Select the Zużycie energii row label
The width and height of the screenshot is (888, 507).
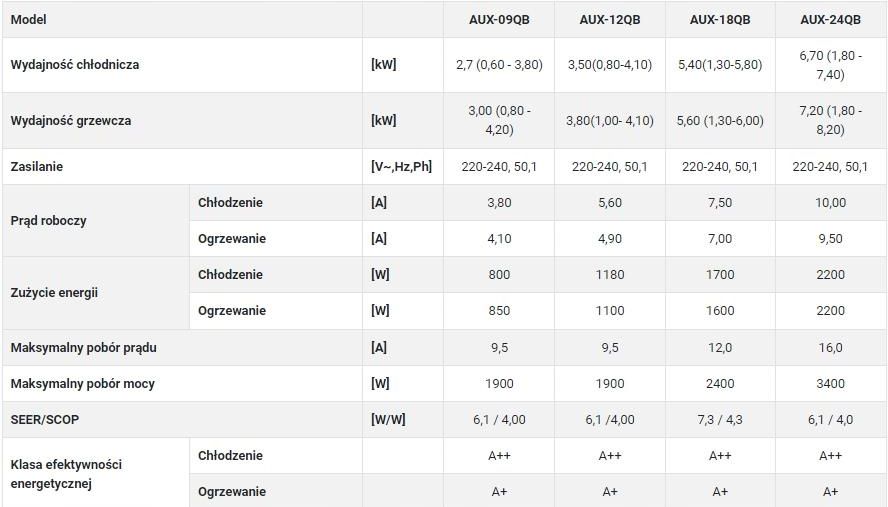[54, 292]
